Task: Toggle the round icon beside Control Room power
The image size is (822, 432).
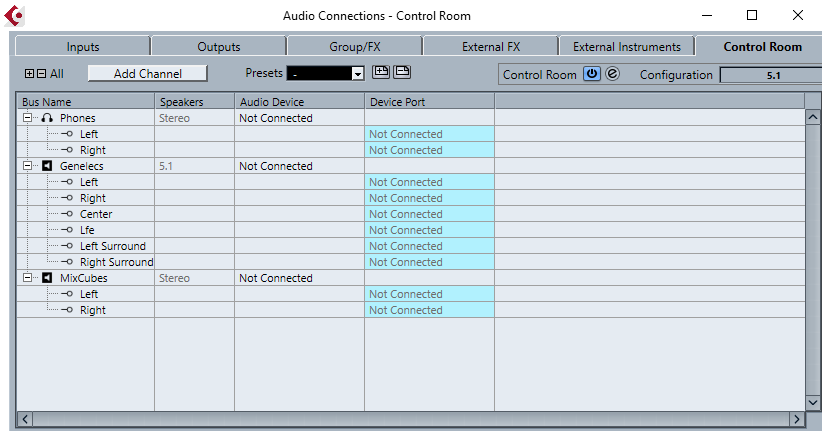Action: point(612,74)
